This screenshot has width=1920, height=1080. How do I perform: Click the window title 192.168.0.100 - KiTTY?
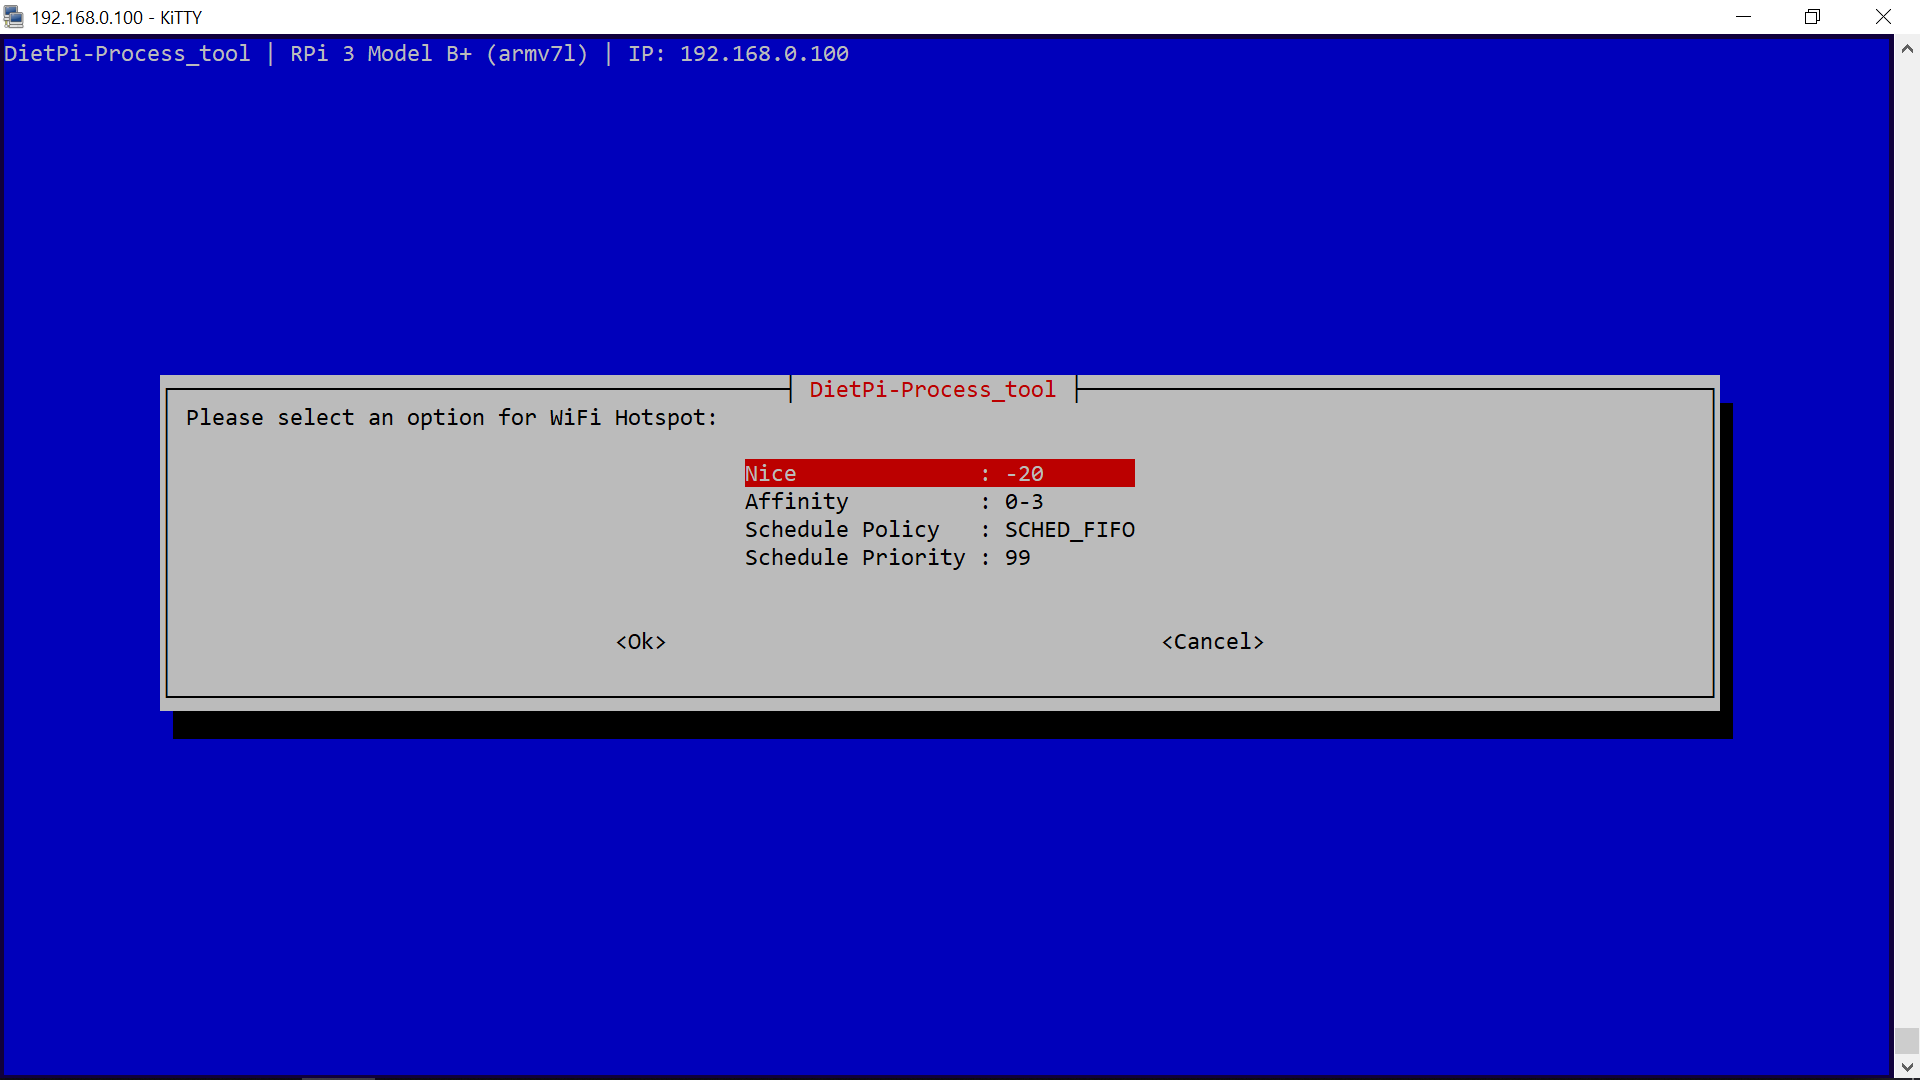click(117, 17)
